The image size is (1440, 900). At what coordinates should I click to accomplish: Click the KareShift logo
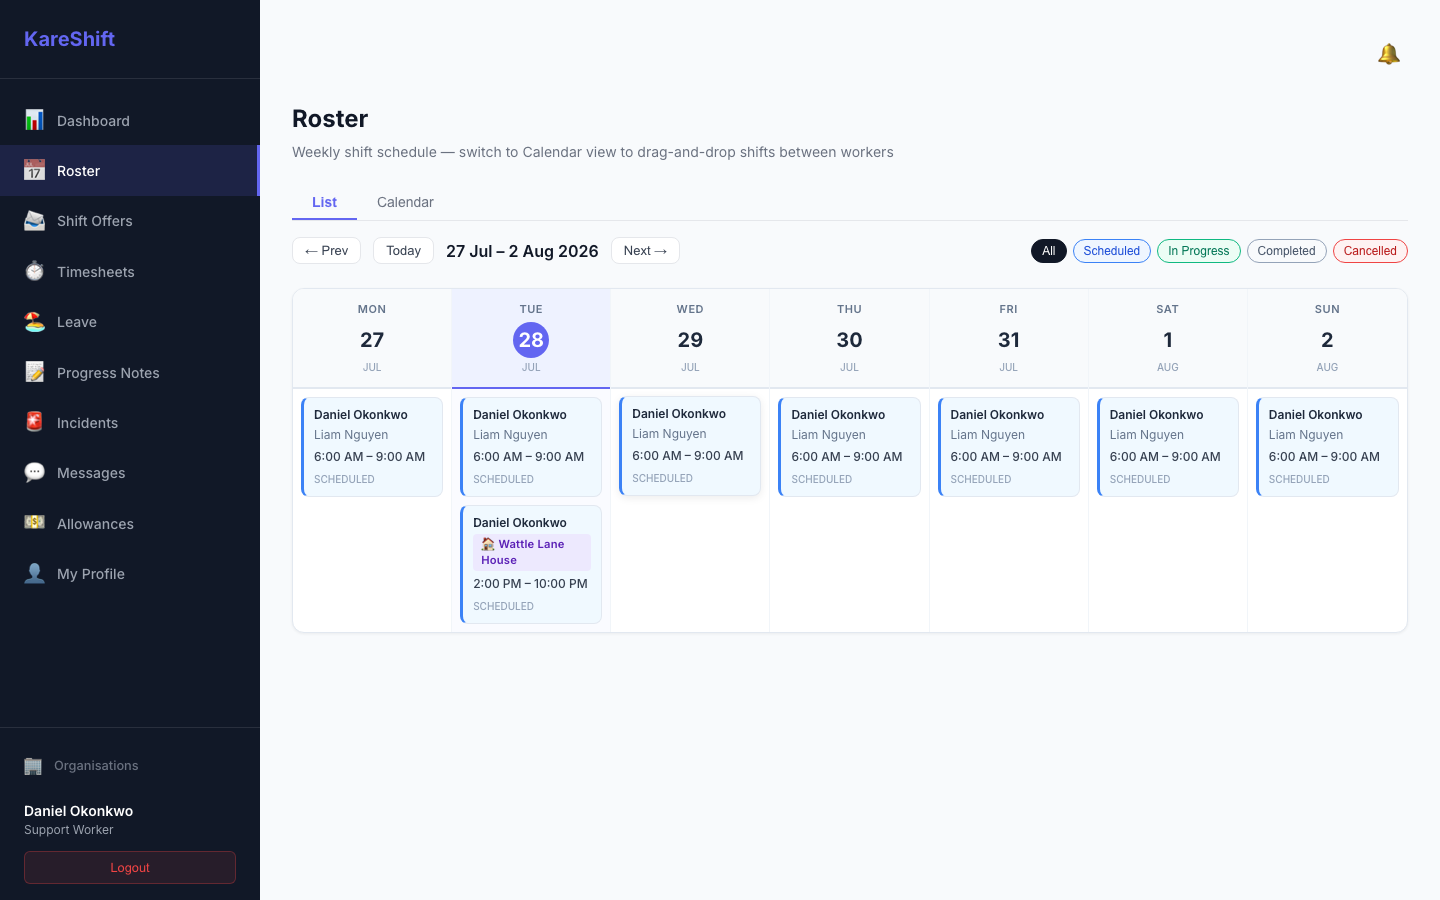[69, 39]
